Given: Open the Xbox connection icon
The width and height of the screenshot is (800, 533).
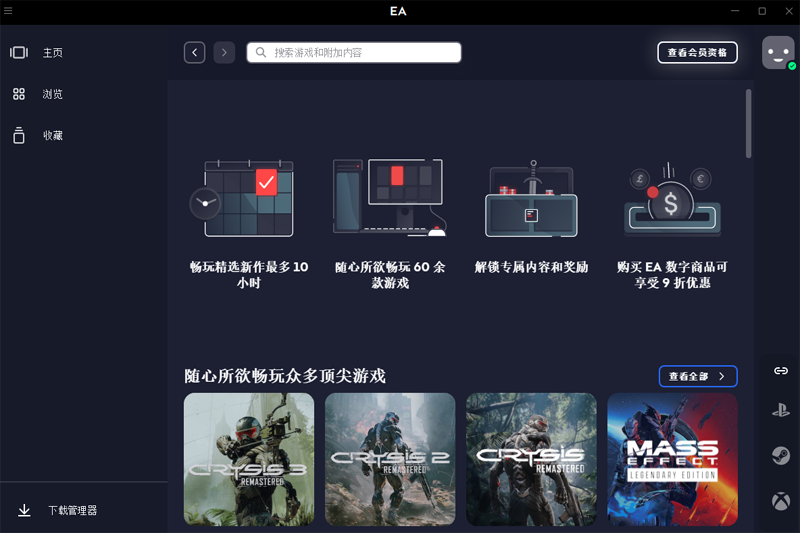Looking at the screenshot, I should point(780,501).
